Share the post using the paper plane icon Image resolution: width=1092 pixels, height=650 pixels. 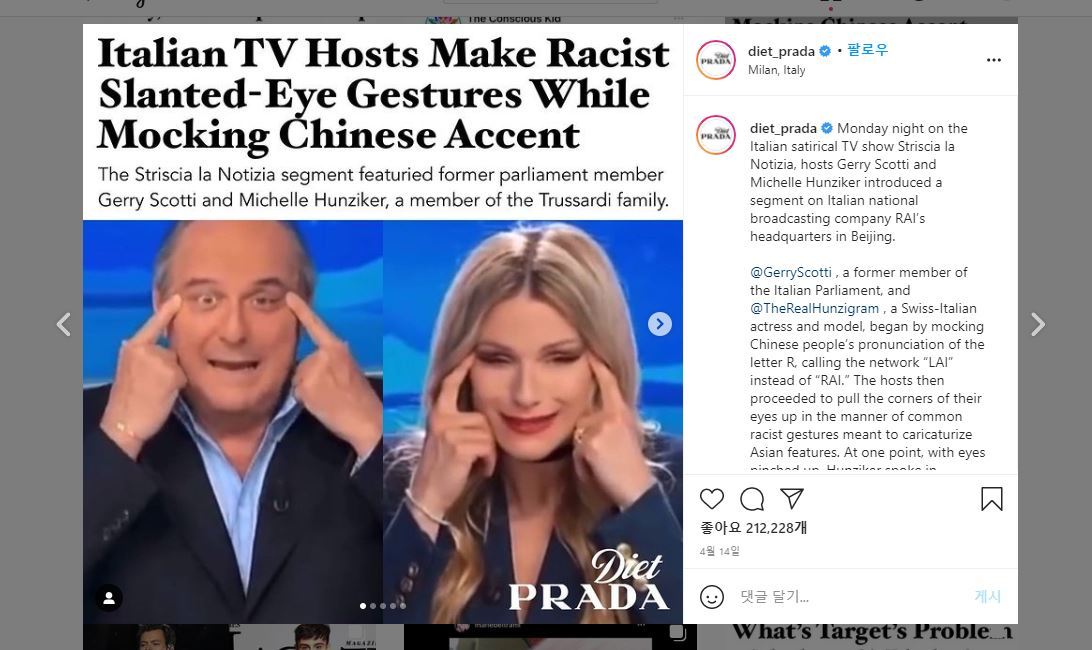pos(792,498)
